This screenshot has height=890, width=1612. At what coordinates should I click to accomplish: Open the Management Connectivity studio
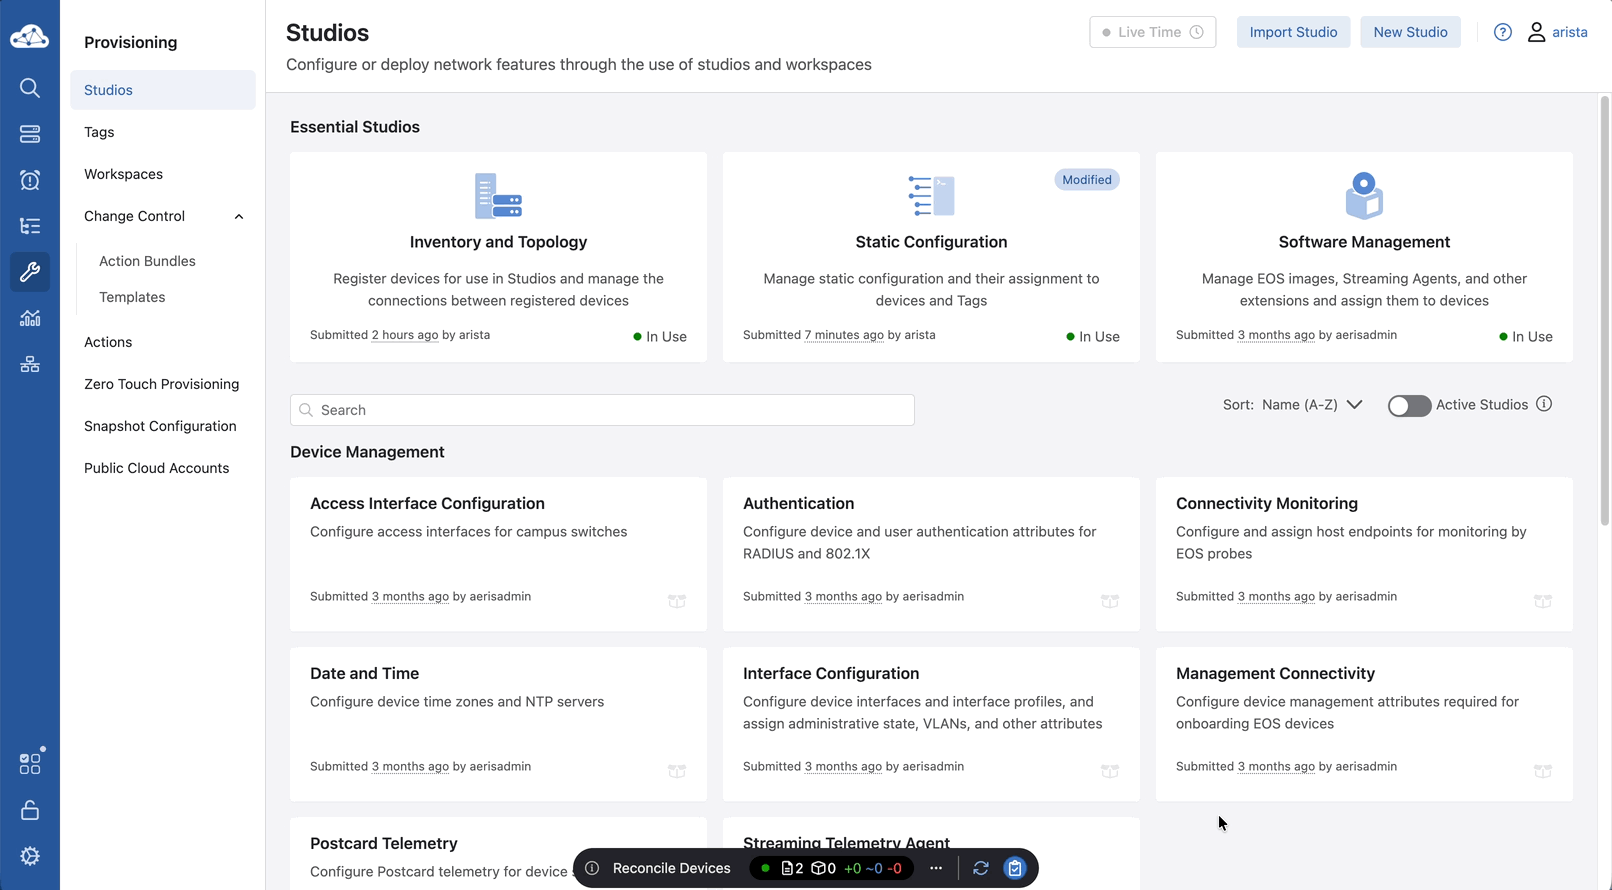[1364, 724]
